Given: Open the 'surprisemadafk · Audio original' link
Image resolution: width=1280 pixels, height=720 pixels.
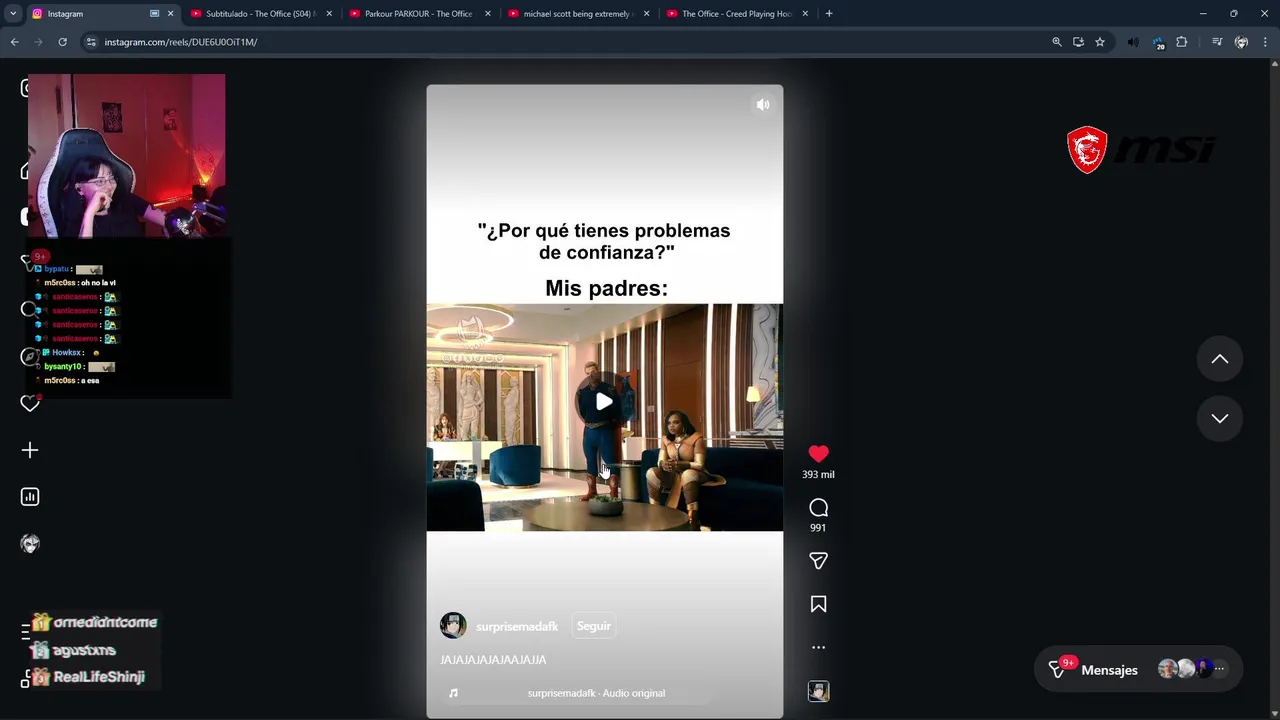Looking at the screenshot, I should [x=596, y=693].
